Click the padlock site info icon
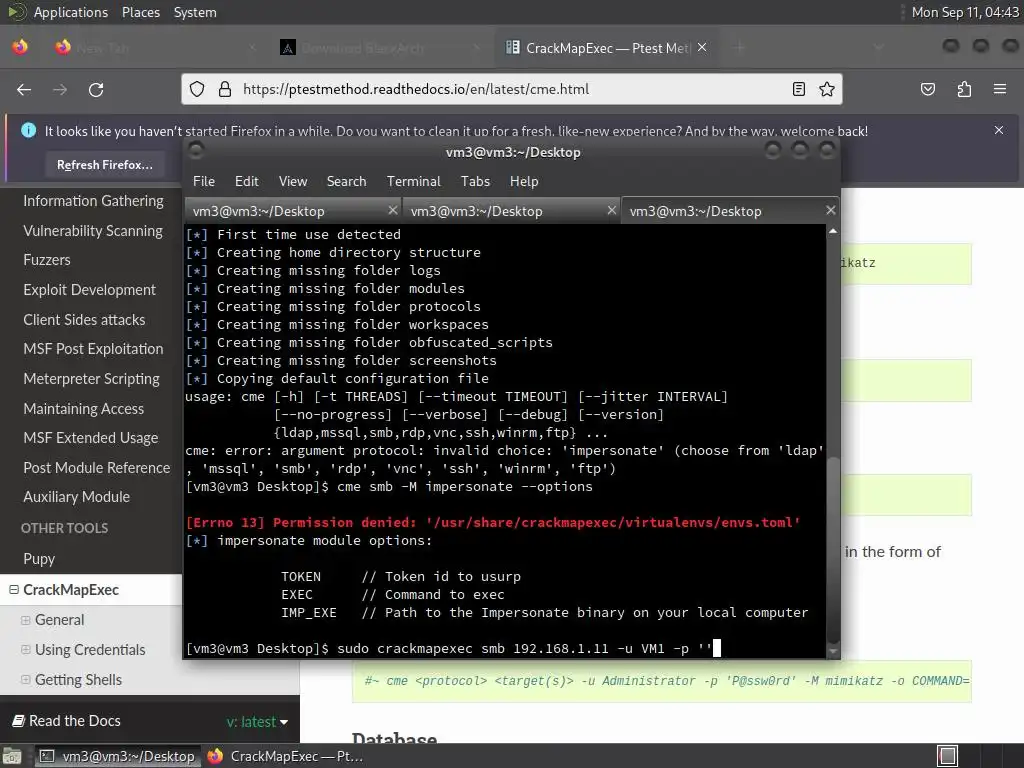 (x=225, y=89)
